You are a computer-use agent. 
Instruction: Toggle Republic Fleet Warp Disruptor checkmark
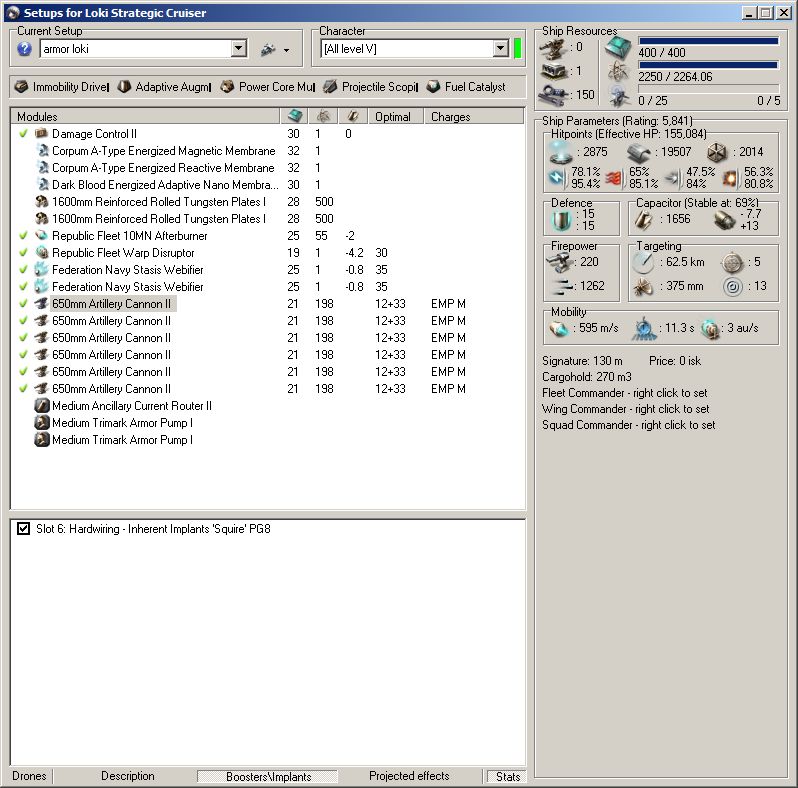23,252
